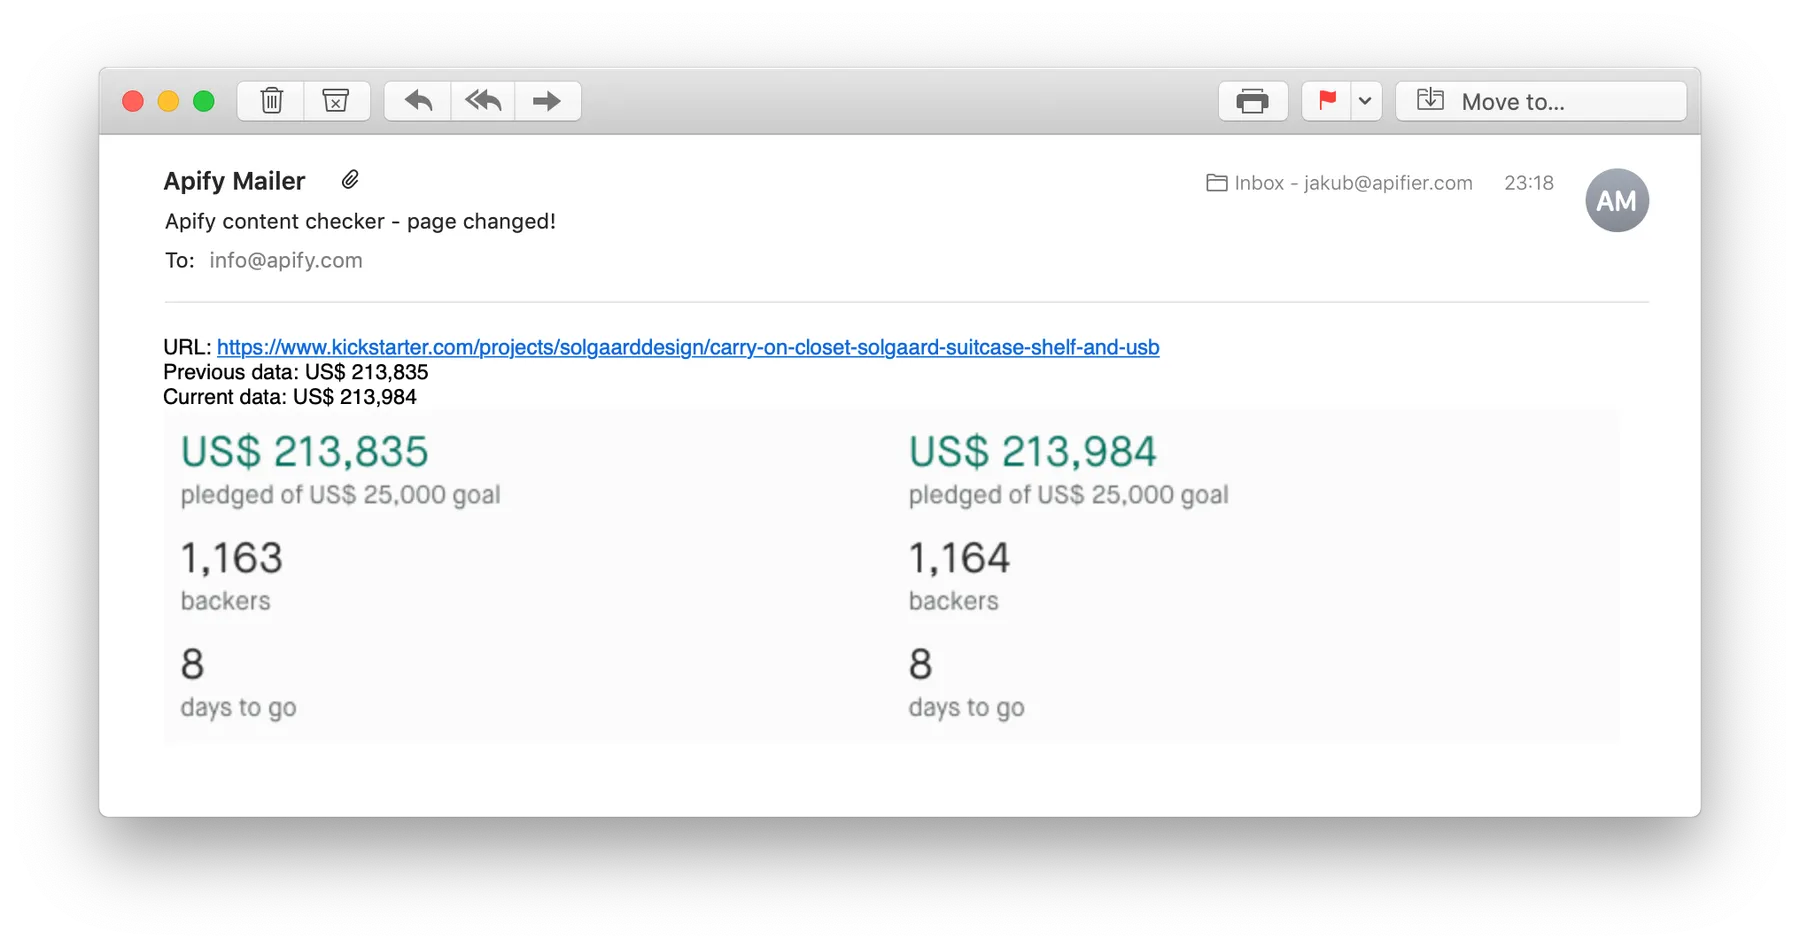
Task: Forward this message
Action: [x=547, y=101]
